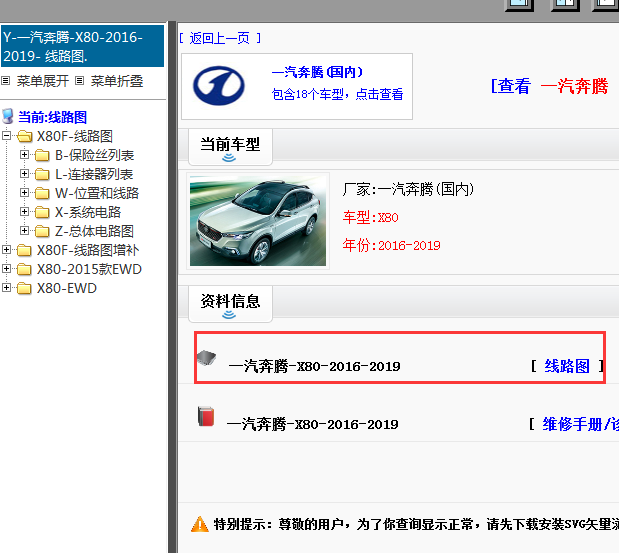Click the vertical splitter between tree and content
The width and height of the screenshot is (619, 553).
pos(172,287)
